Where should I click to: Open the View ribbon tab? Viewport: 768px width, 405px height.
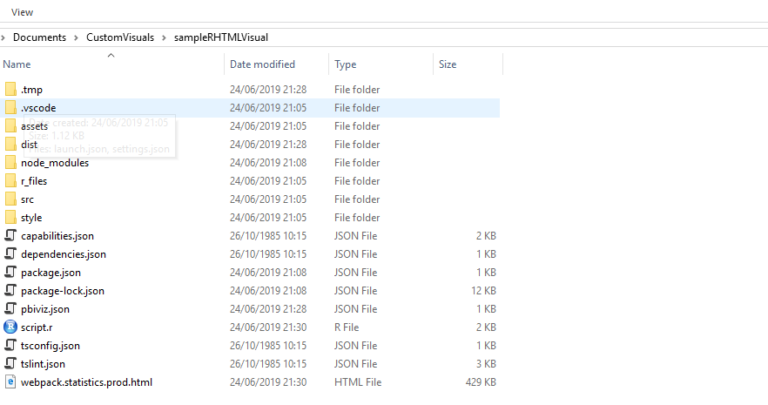pyautogui.click(x=22, y=12)
